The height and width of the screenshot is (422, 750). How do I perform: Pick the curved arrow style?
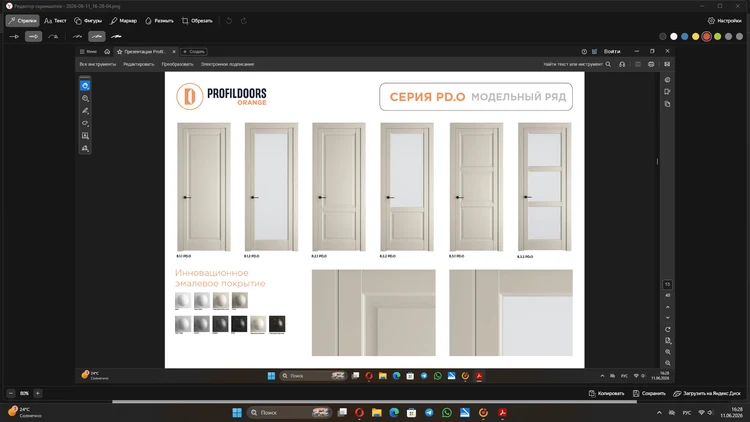tap(53, 36)
